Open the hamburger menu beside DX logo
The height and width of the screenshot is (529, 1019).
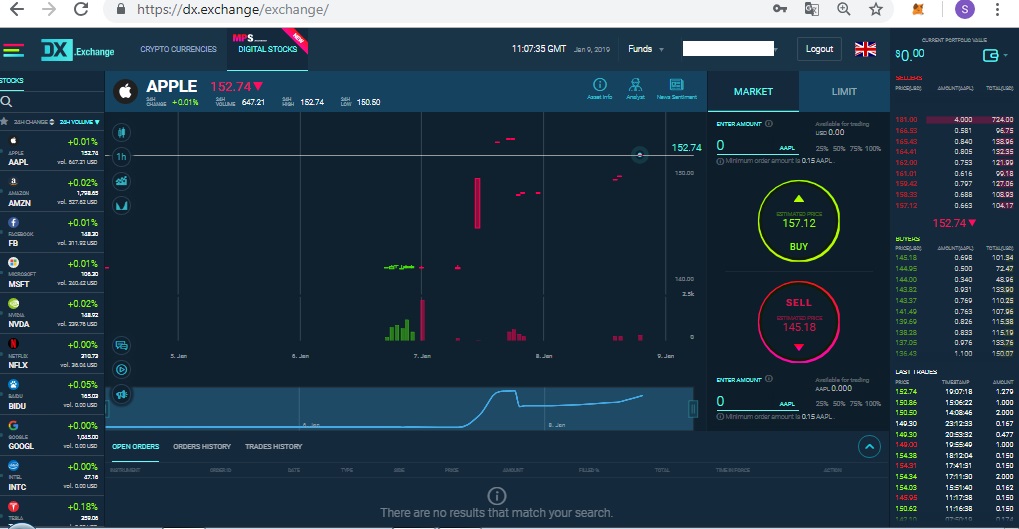(13, 50)
